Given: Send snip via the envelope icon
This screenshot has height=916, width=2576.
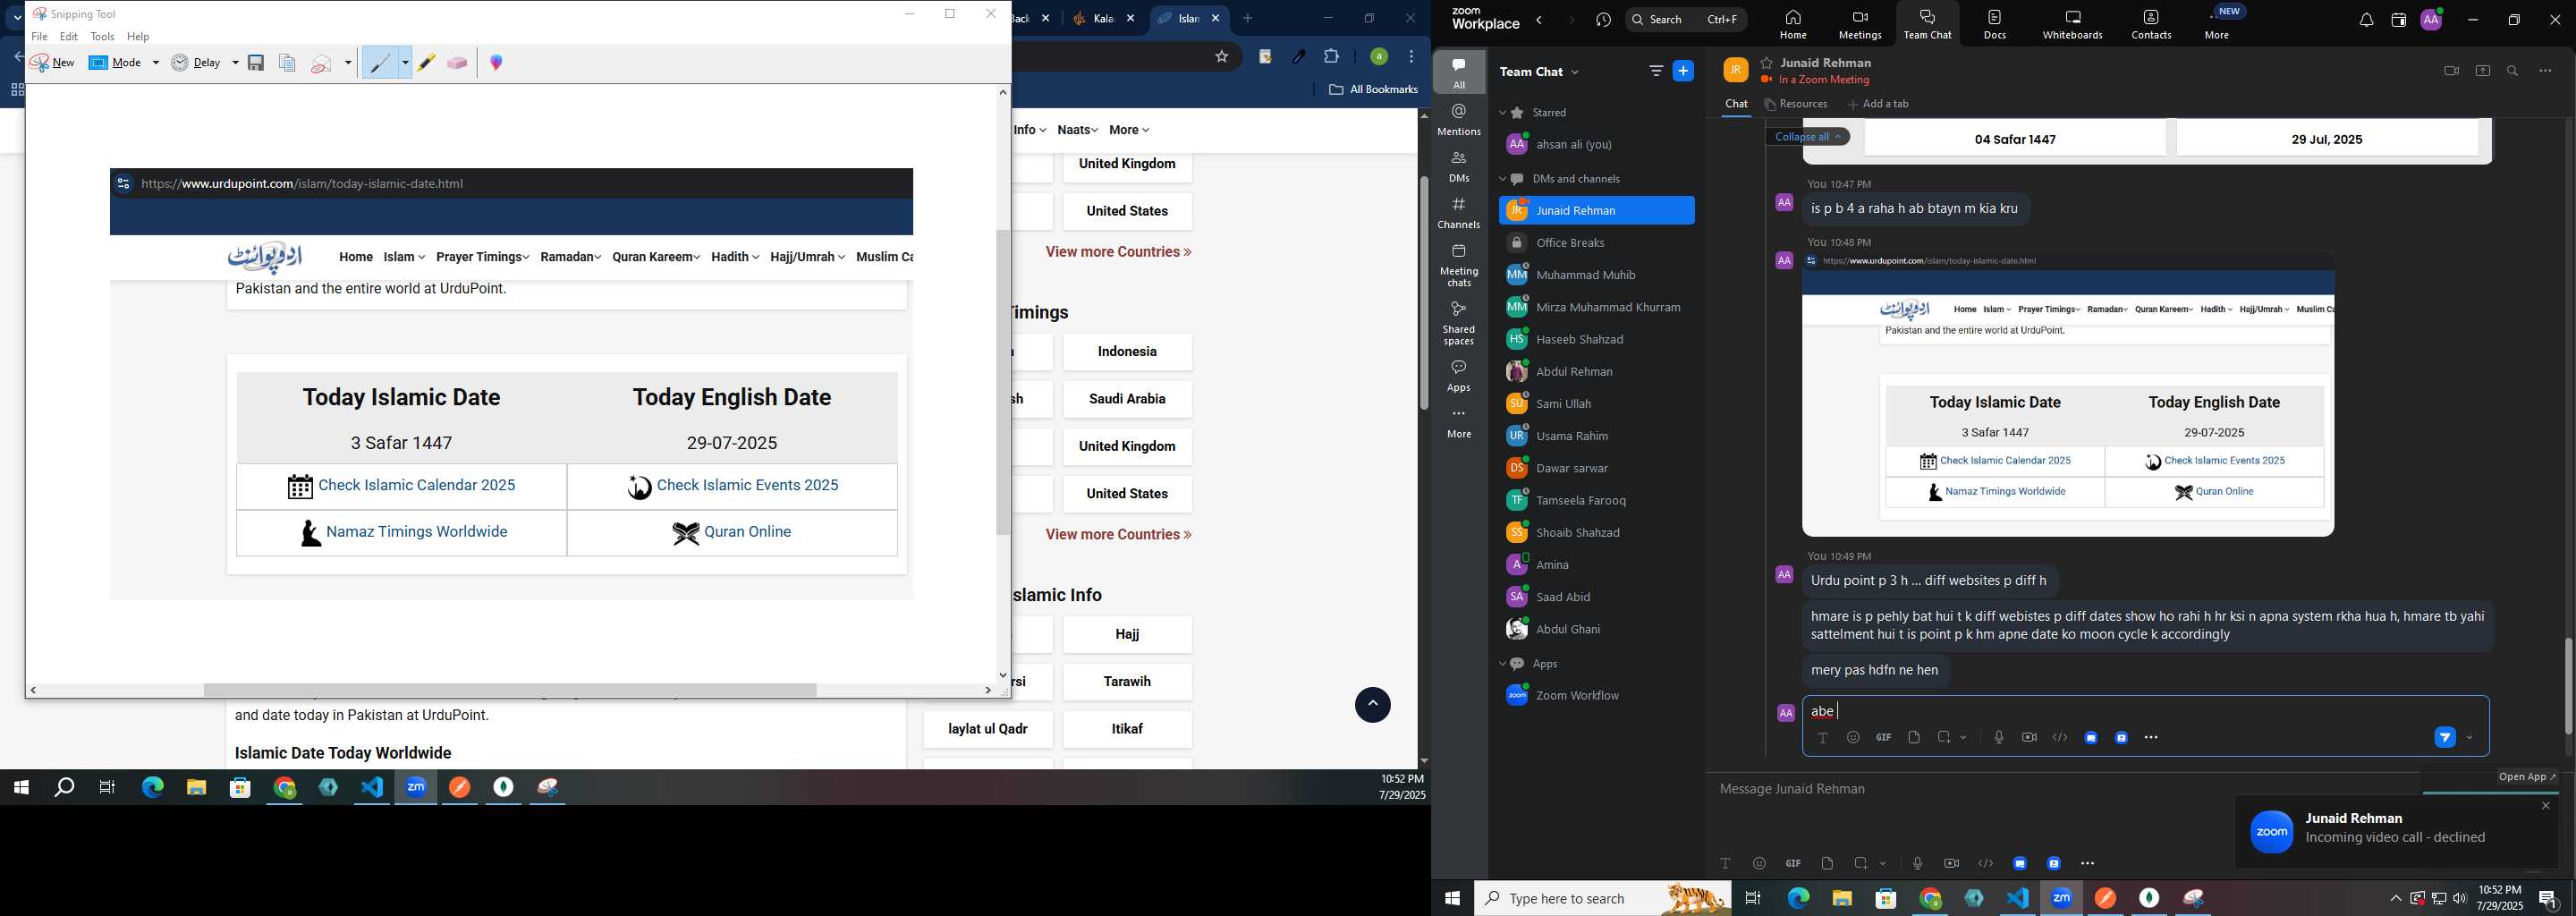Looking at the screenshot, I should tap(322, 63).
